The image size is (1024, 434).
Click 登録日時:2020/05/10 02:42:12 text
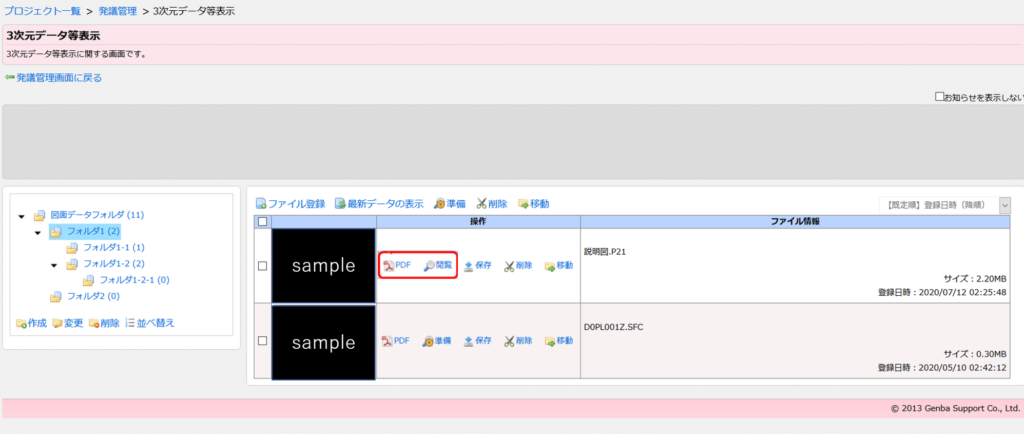(x=942, y=367)
